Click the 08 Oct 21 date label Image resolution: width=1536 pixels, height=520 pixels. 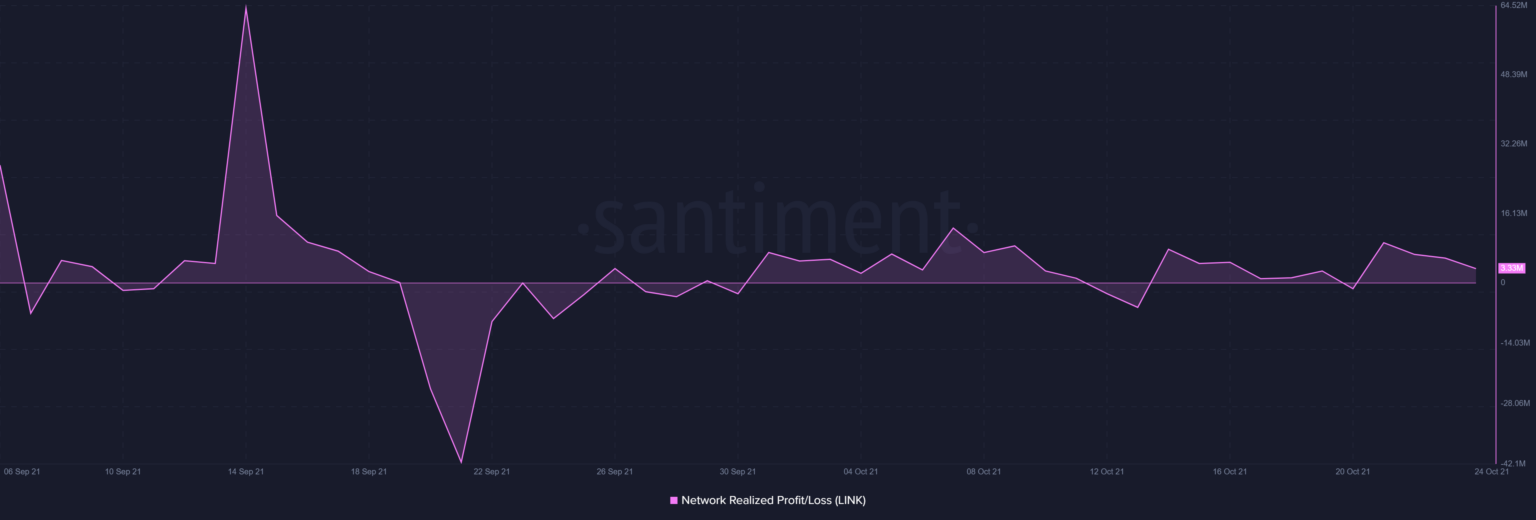(x=984, y=471)
